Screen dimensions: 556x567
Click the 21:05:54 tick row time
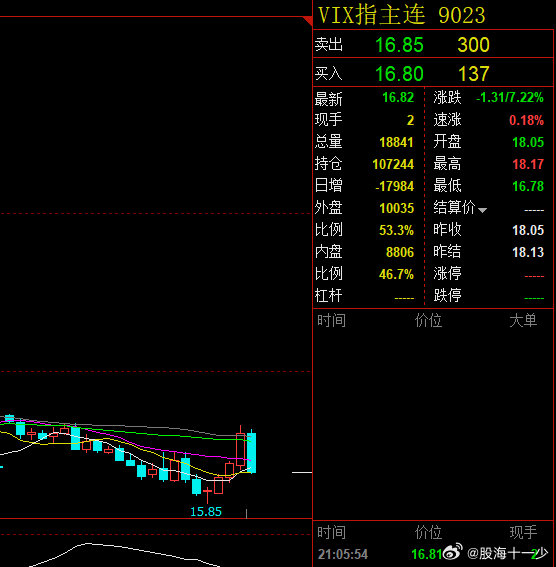tap(343, 554)
